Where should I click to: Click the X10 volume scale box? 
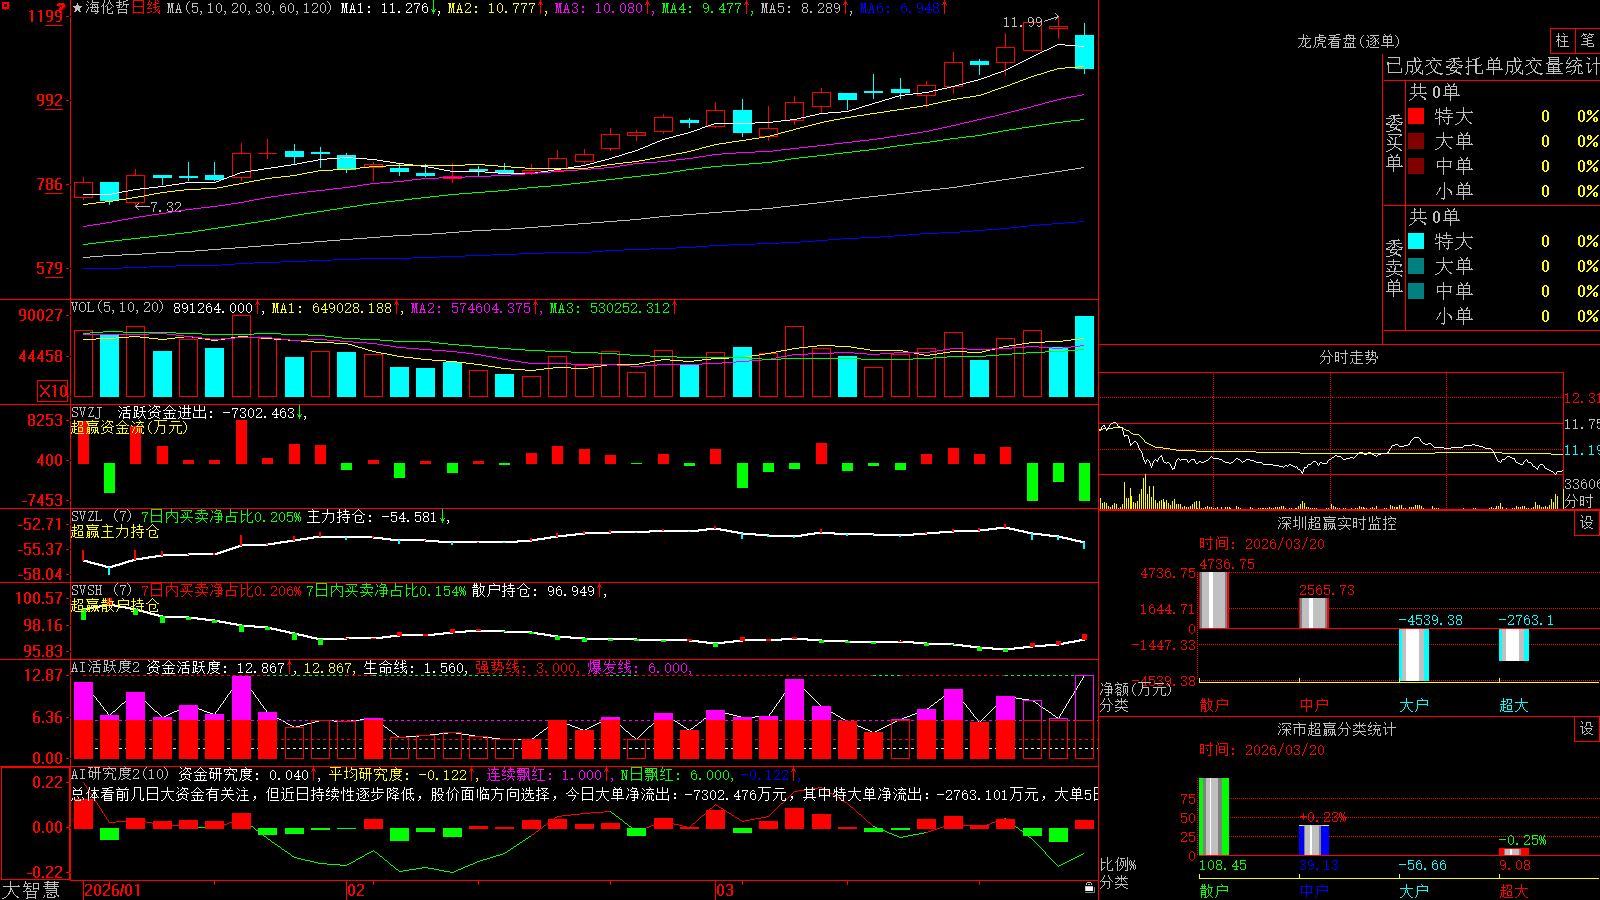[x=53, y=391]
